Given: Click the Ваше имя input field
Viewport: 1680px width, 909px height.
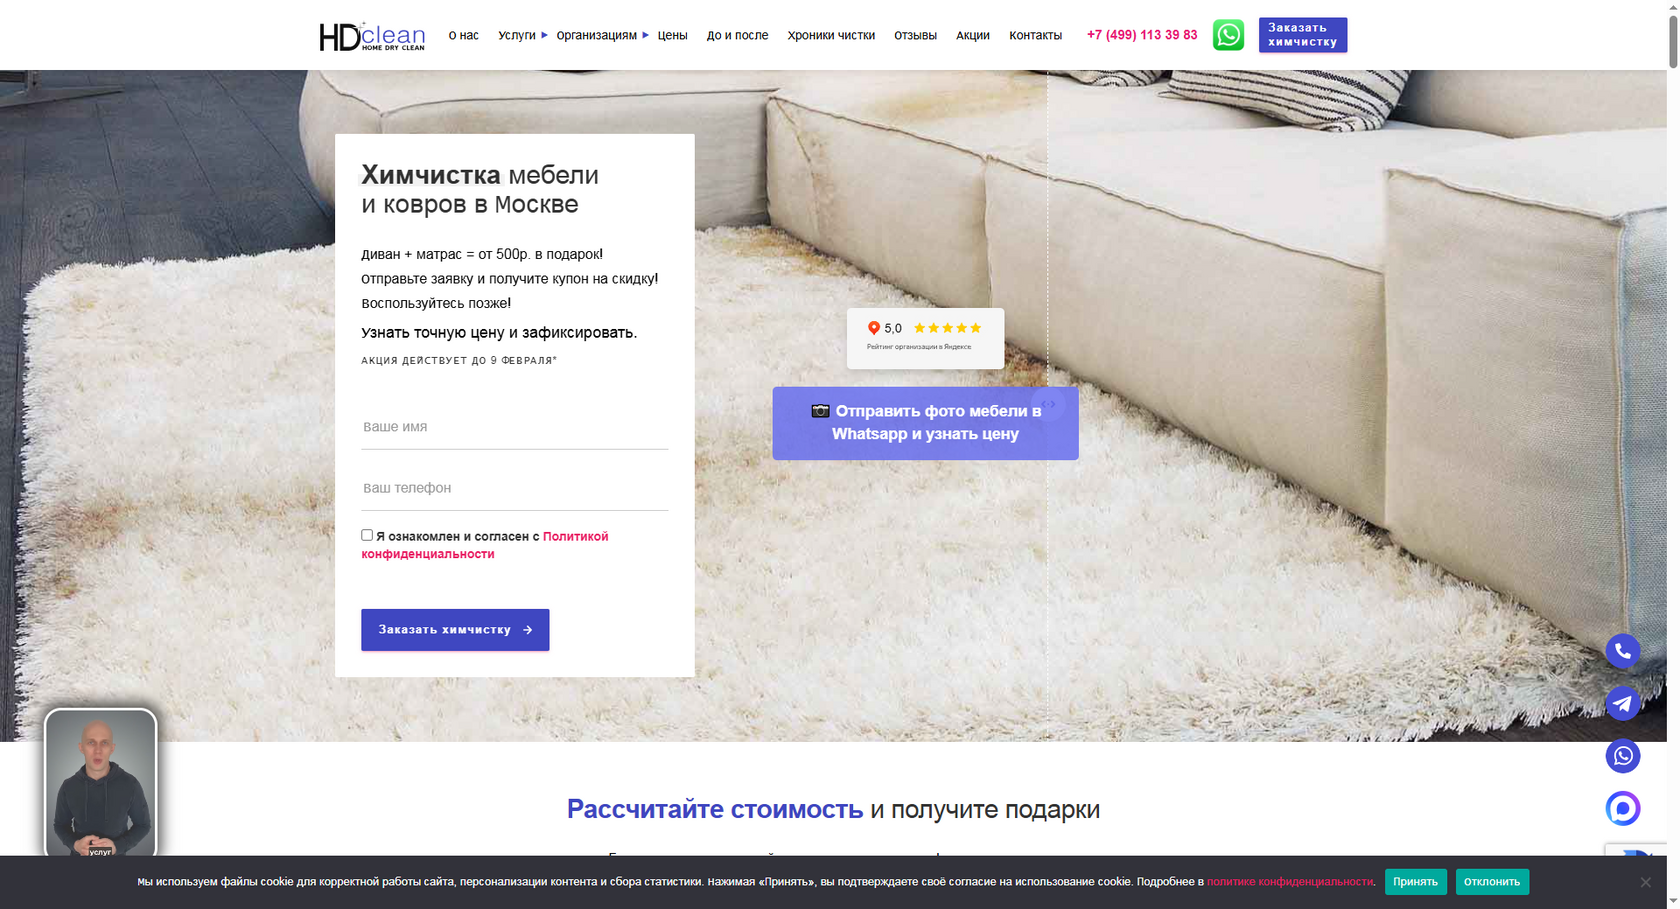Looking at the screenshot, I should [514, 427].
